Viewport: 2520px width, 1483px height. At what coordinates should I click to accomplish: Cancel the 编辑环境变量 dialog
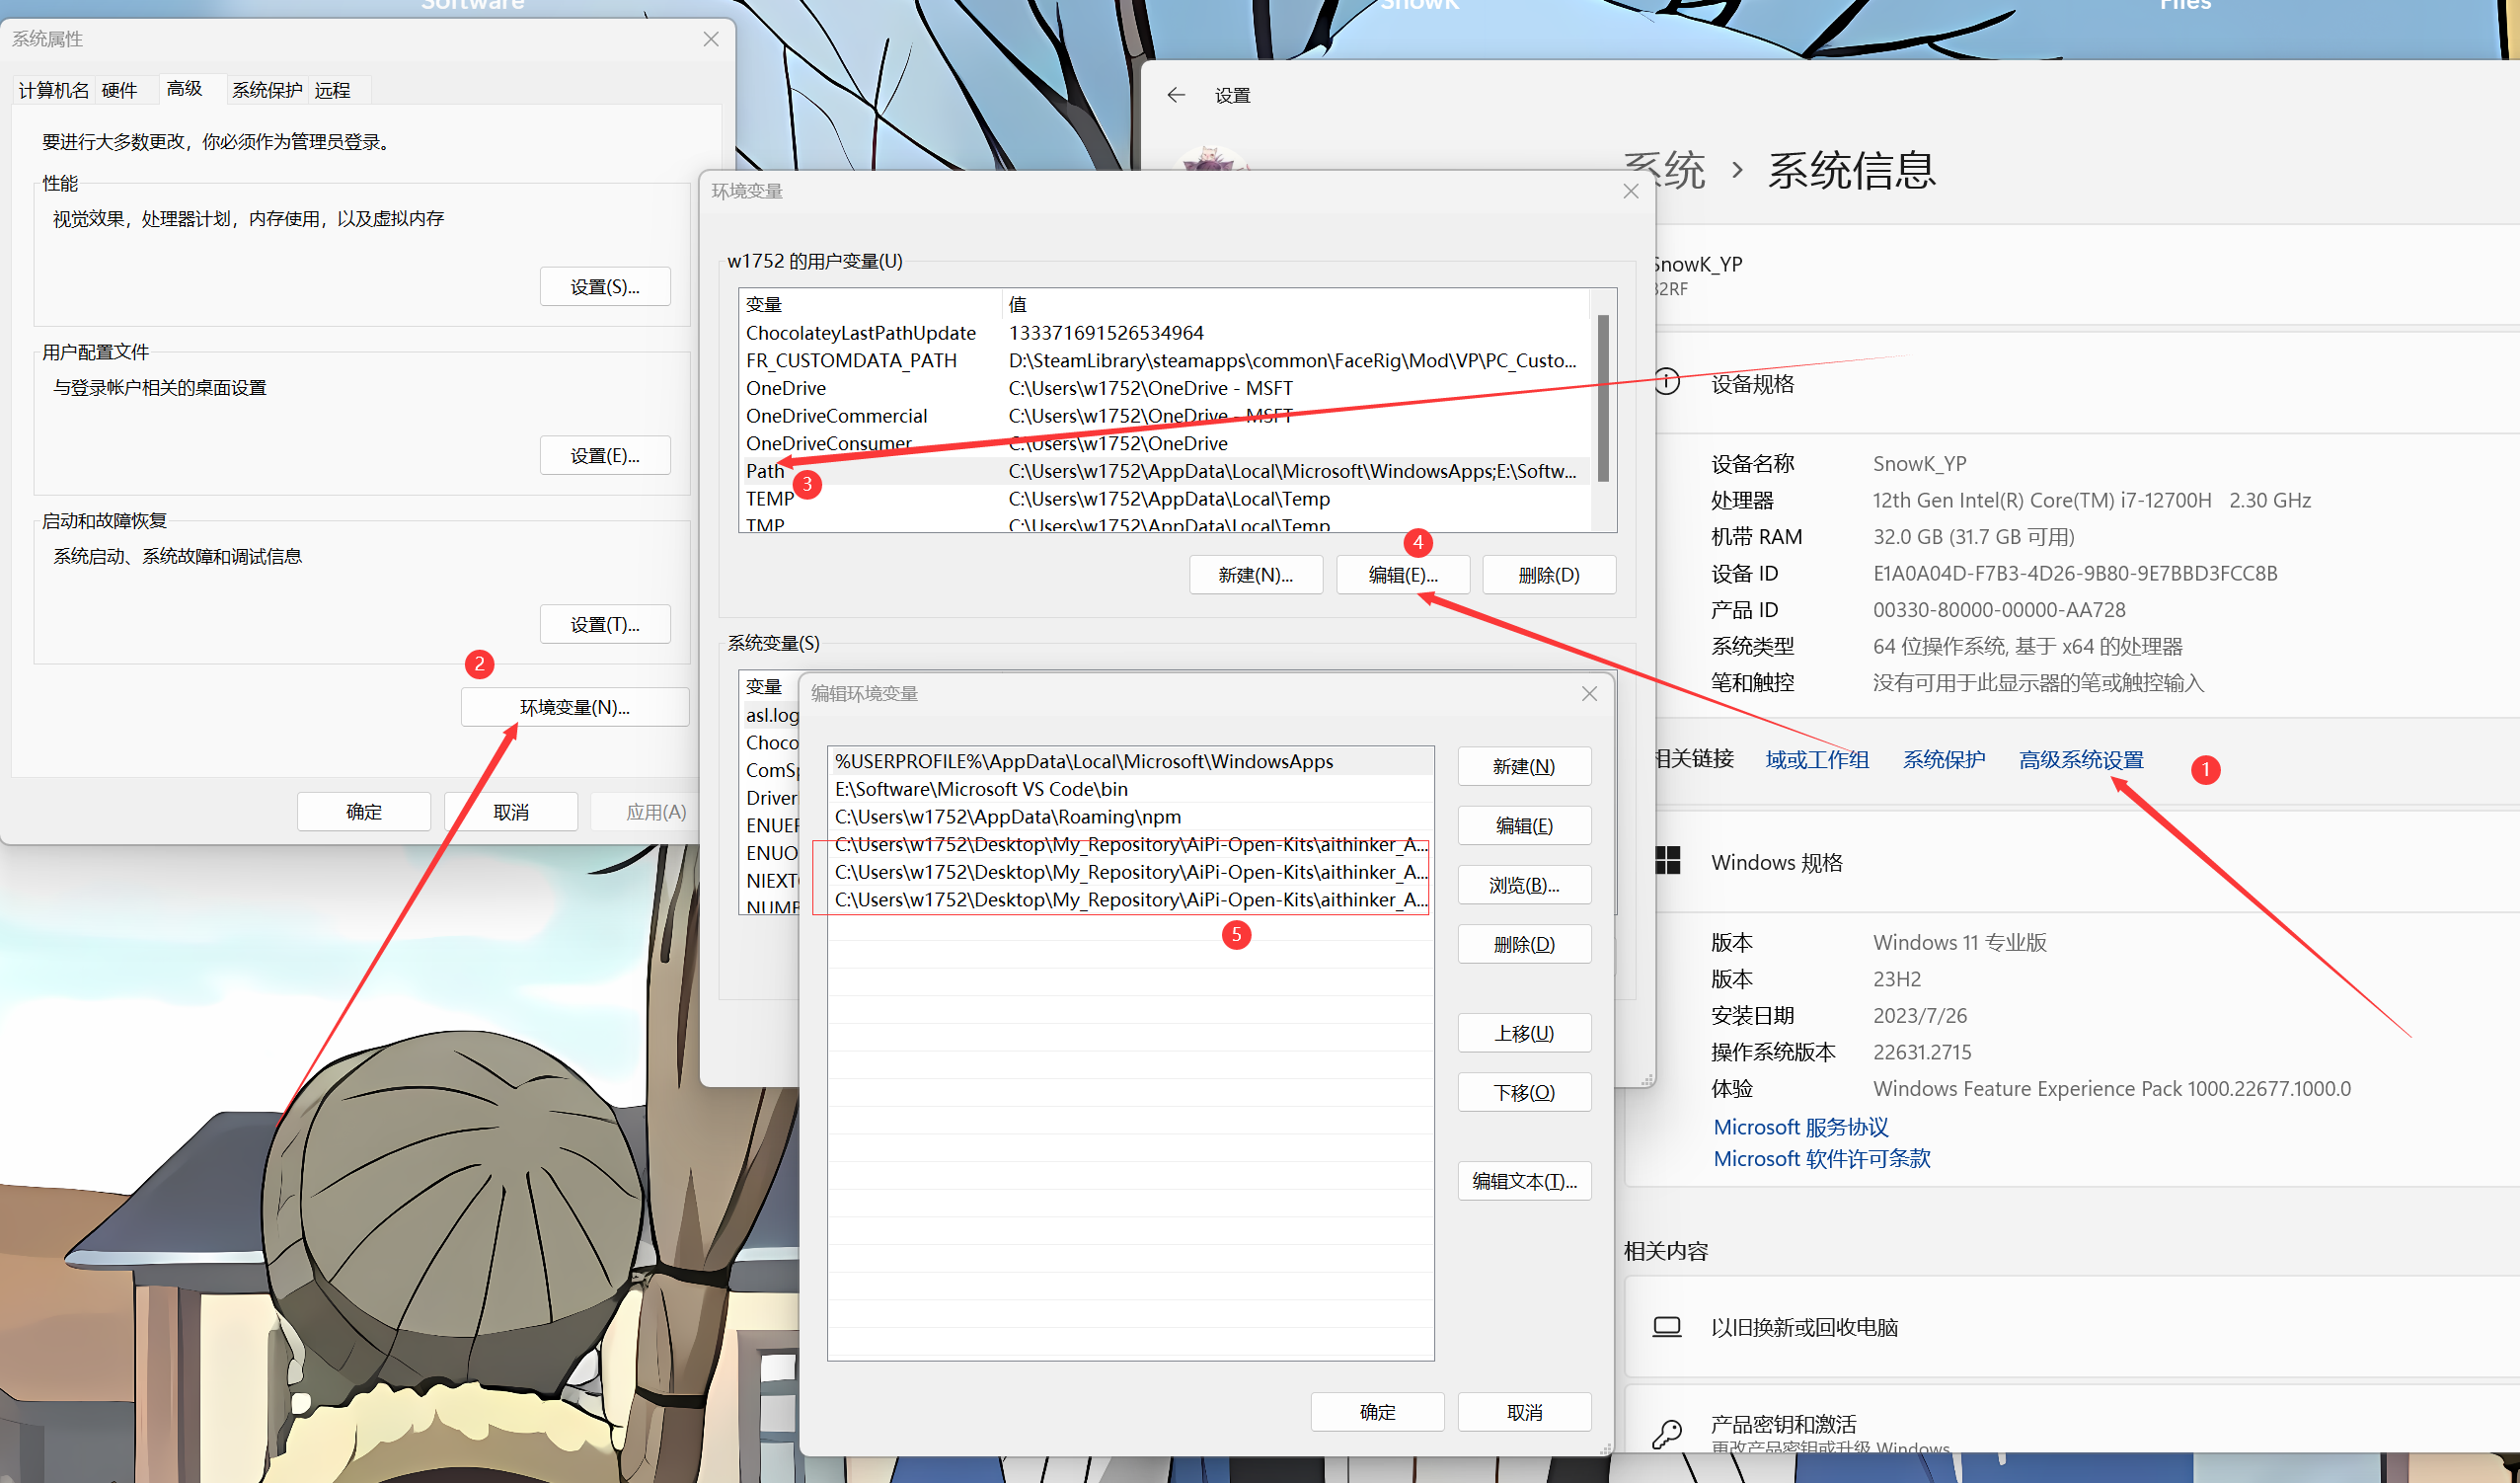point(1524,1412)
